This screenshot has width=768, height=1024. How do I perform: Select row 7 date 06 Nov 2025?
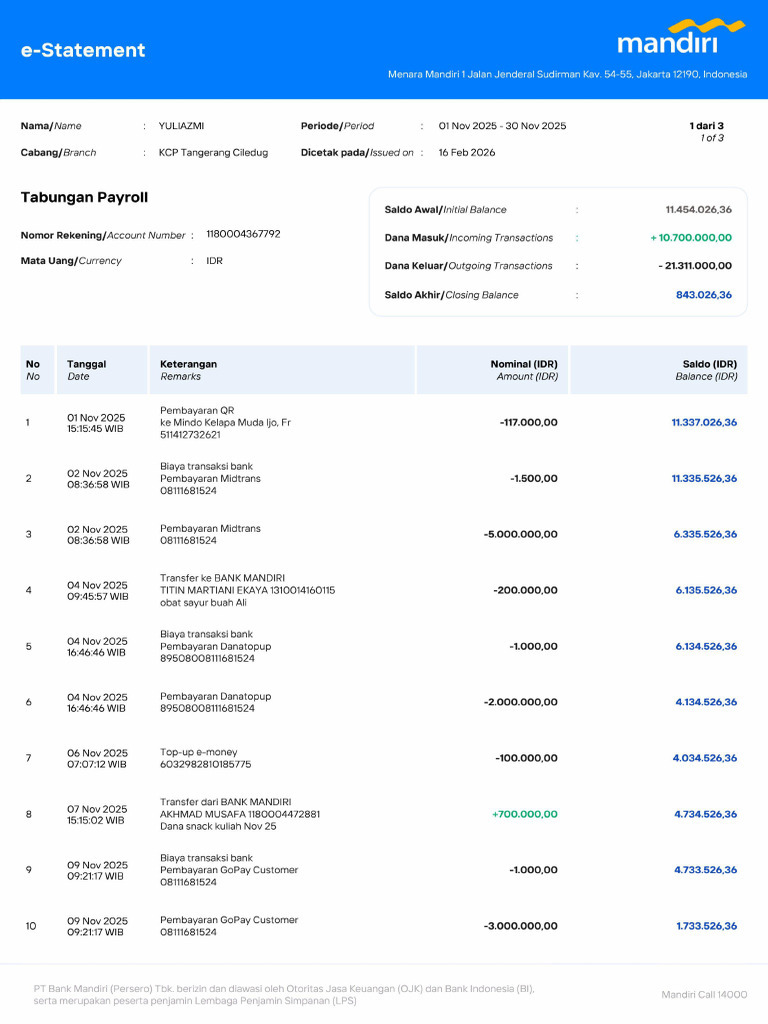97,753
